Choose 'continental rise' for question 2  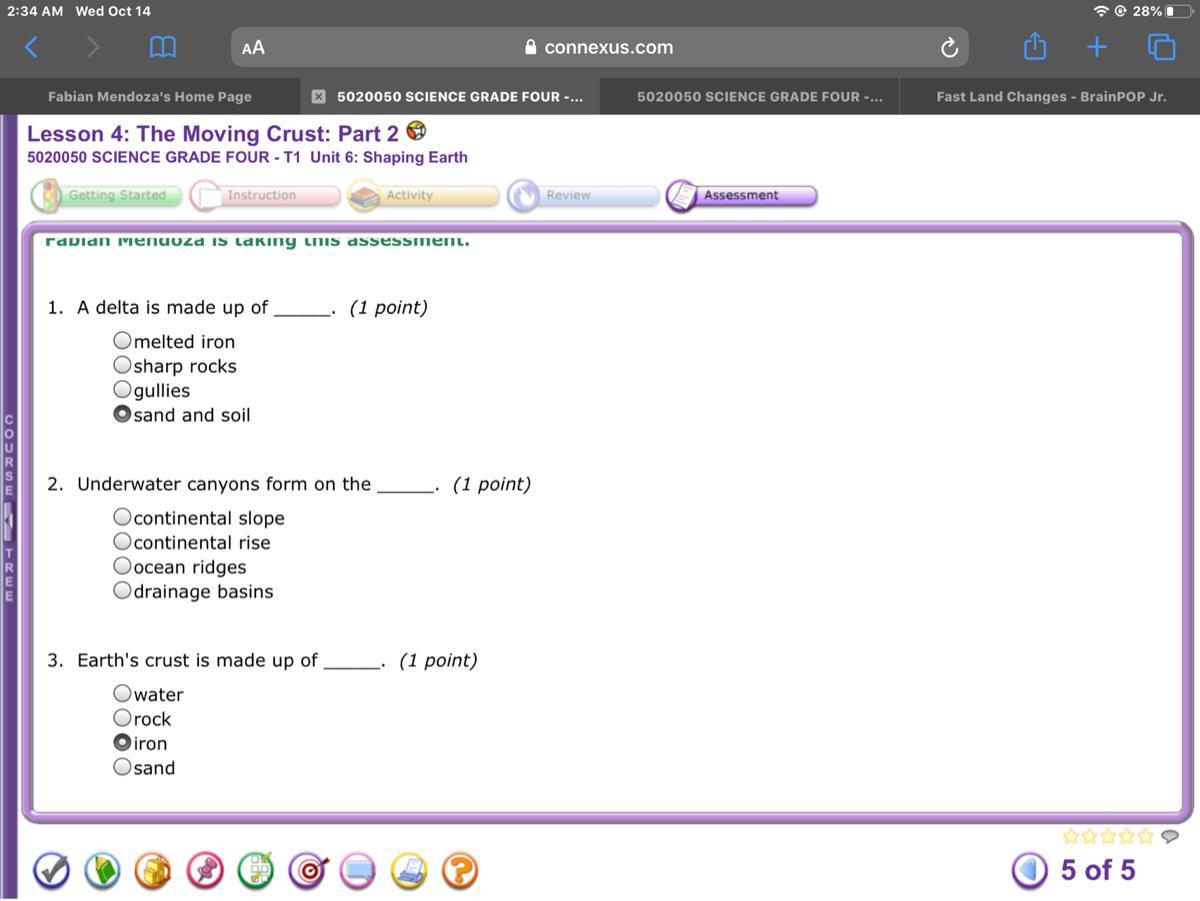click(x=122, y=542)
